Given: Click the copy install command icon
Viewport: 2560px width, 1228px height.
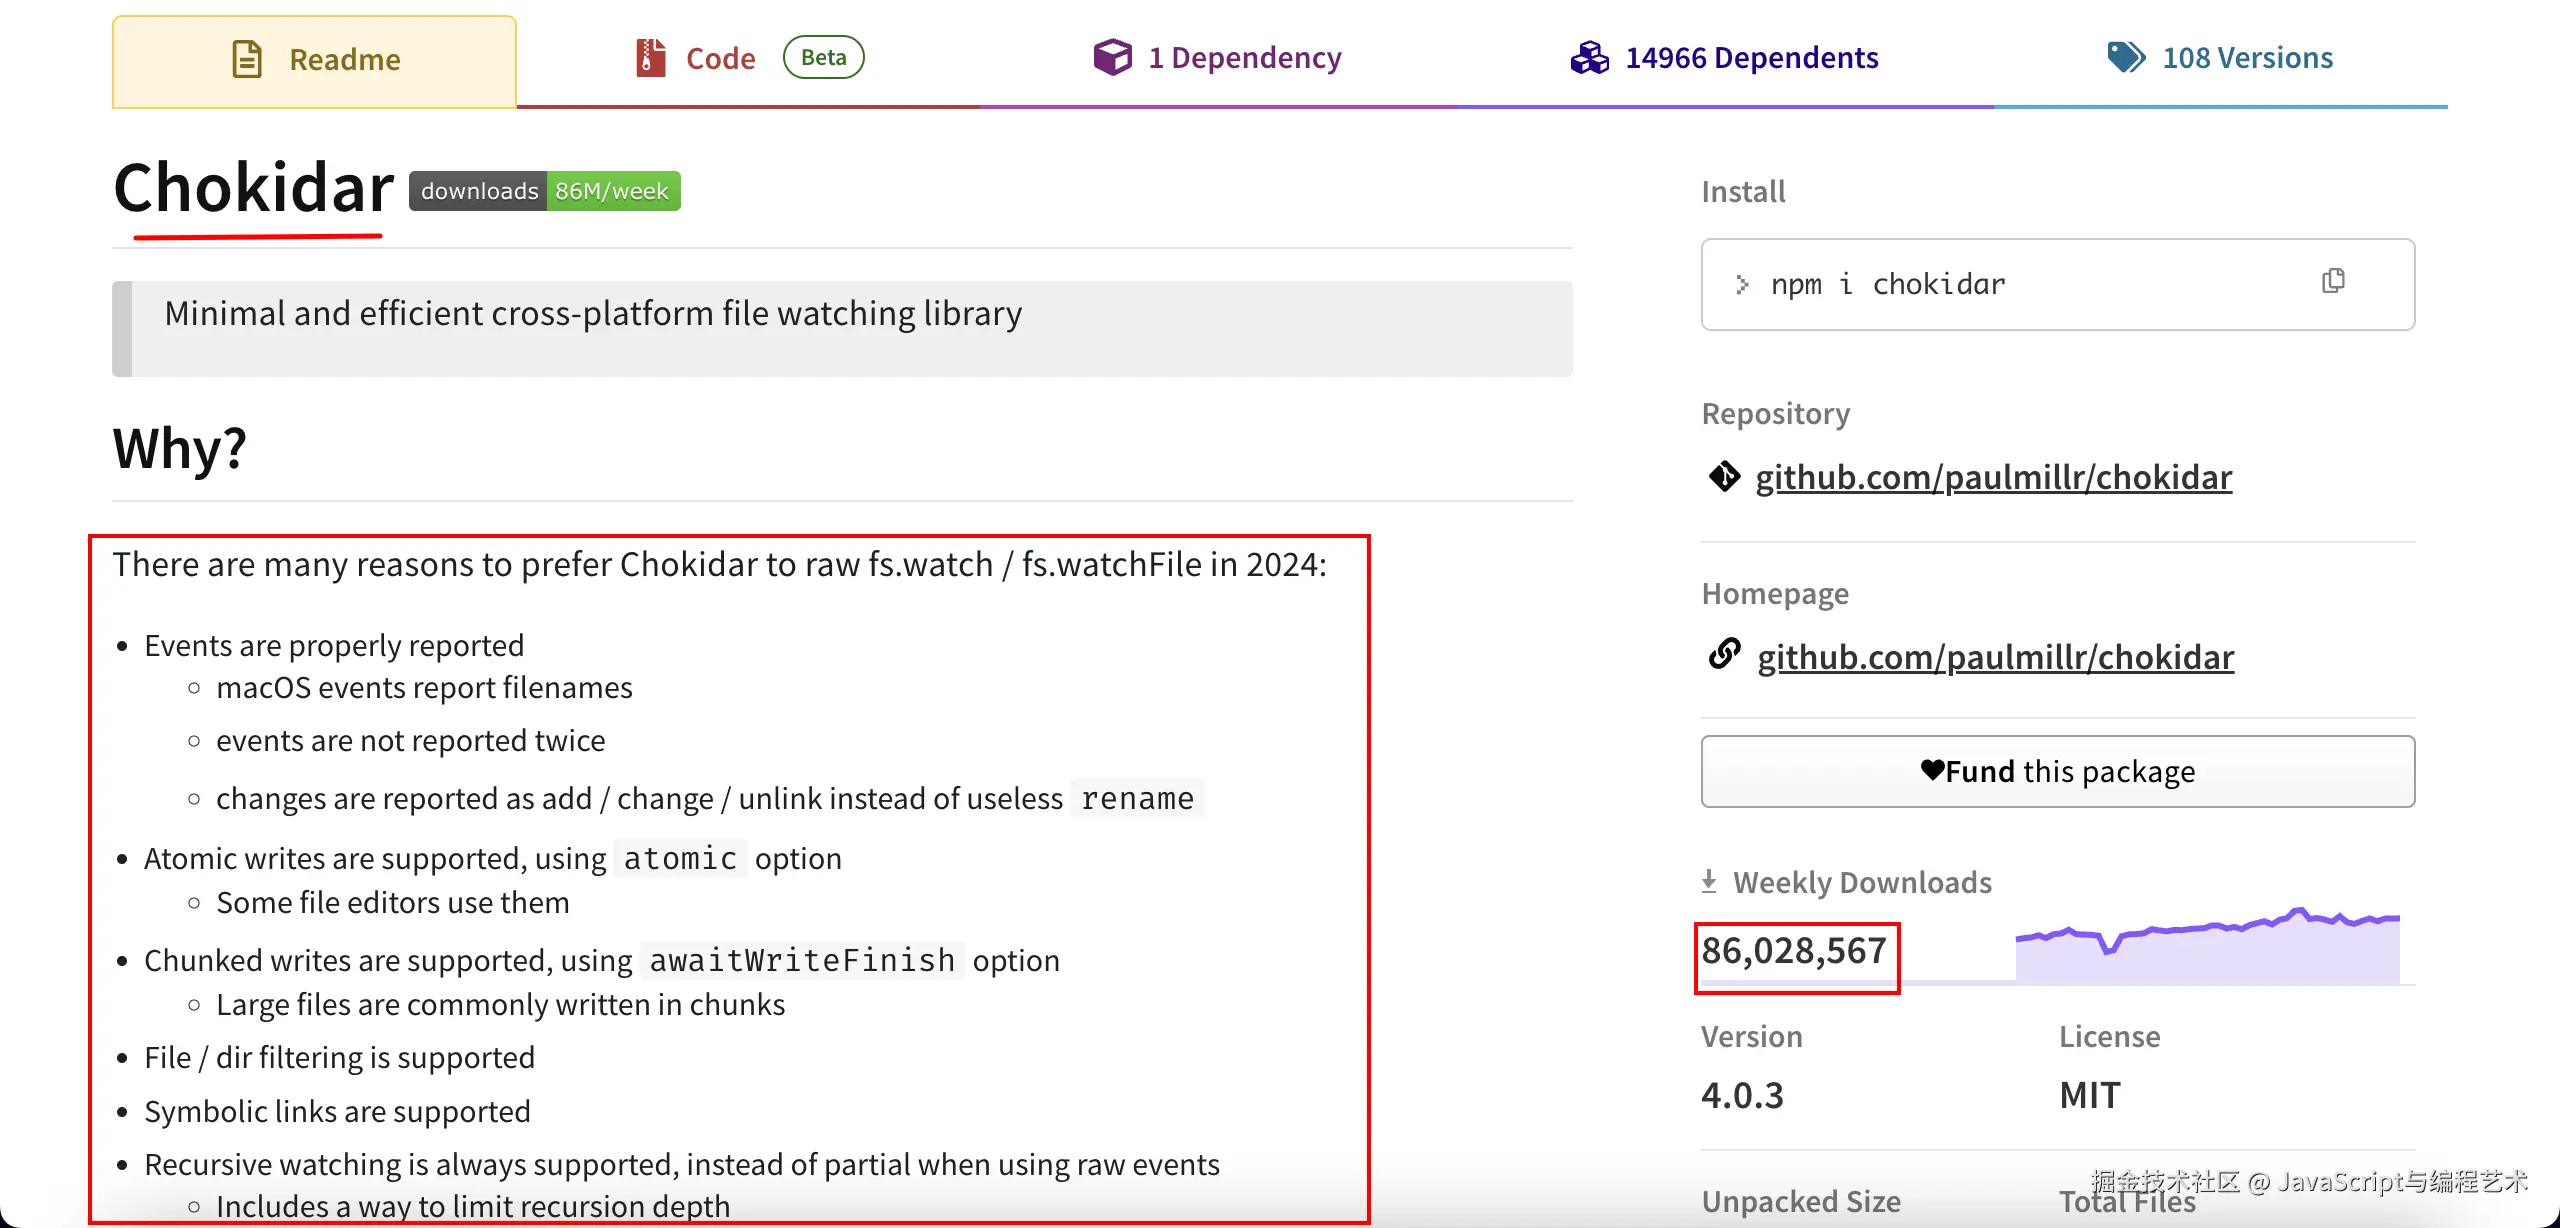Looking at the screenshot, I should click(x=2333, y=281).
